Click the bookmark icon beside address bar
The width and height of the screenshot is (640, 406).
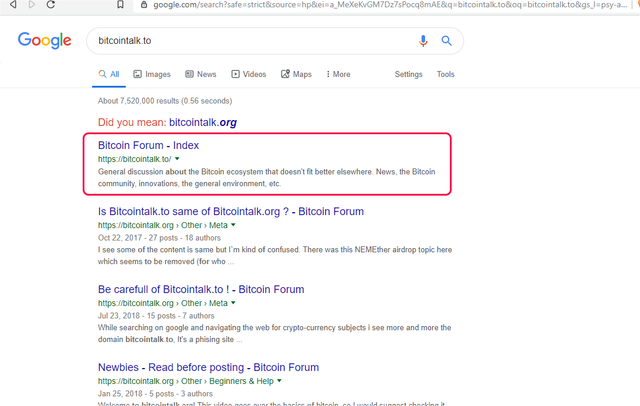coord(120,4)
